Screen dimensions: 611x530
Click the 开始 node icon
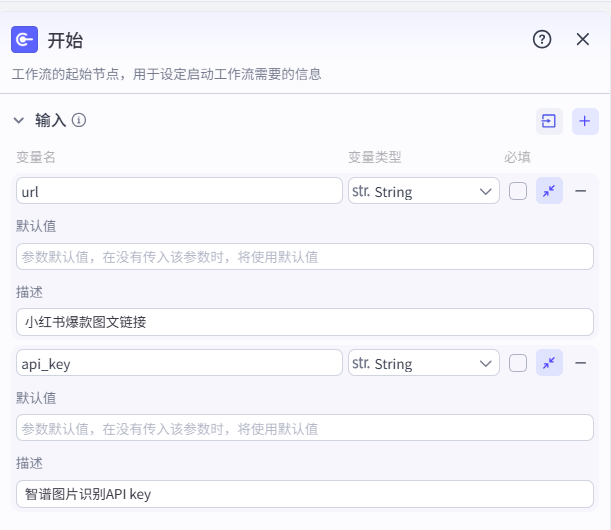coord(25,40)
